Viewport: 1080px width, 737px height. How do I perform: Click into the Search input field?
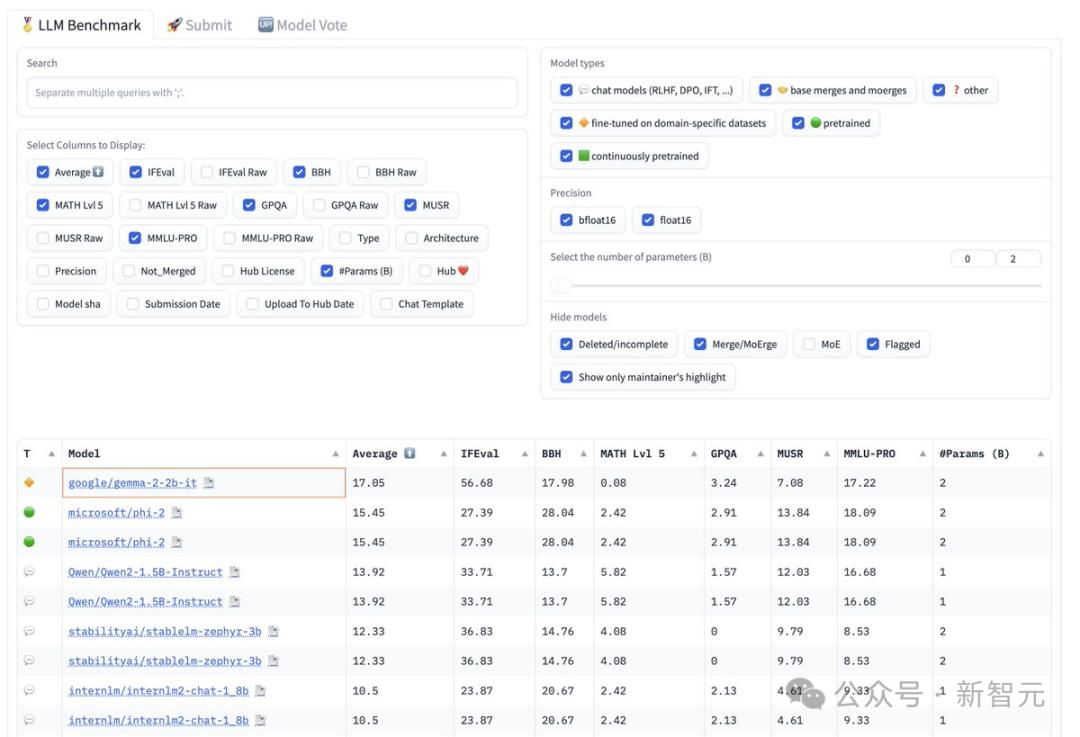tap(272, 93)
